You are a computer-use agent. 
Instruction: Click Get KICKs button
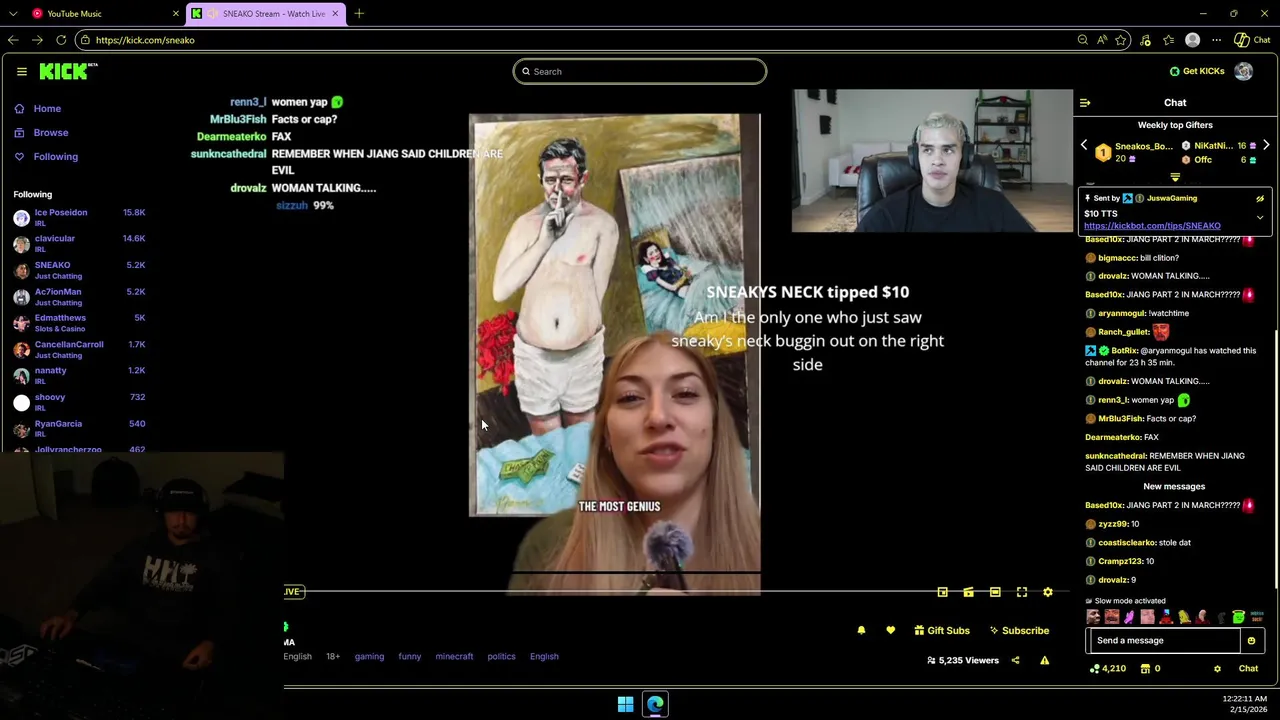(1196, 71)
